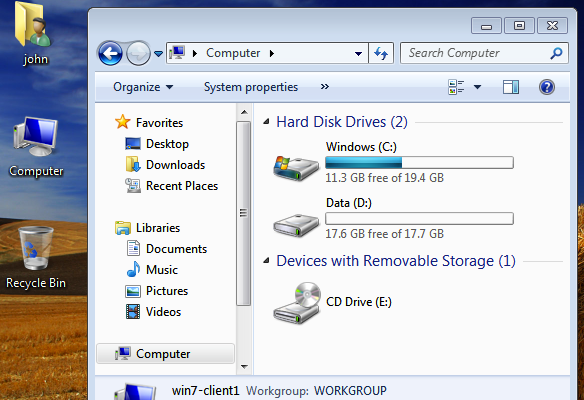The image size is (584, 400).
Task: Collapse the Hard Disk Drives group
Action: 266,121
